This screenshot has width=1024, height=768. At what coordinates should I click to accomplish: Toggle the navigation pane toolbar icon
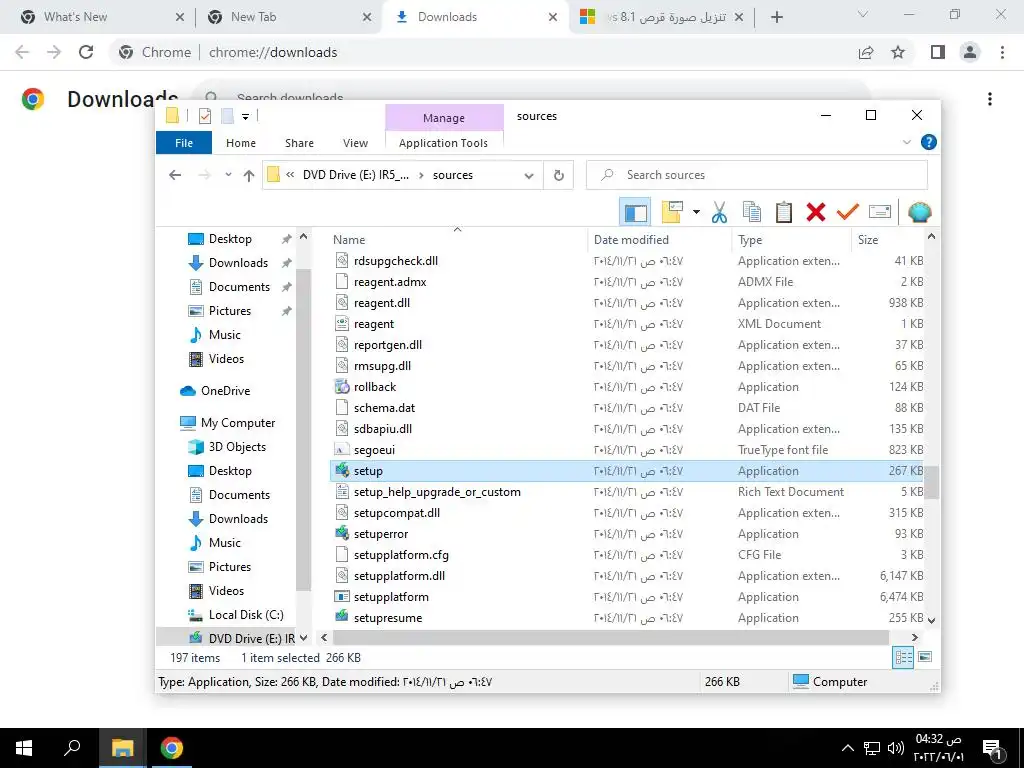point(635,212)
